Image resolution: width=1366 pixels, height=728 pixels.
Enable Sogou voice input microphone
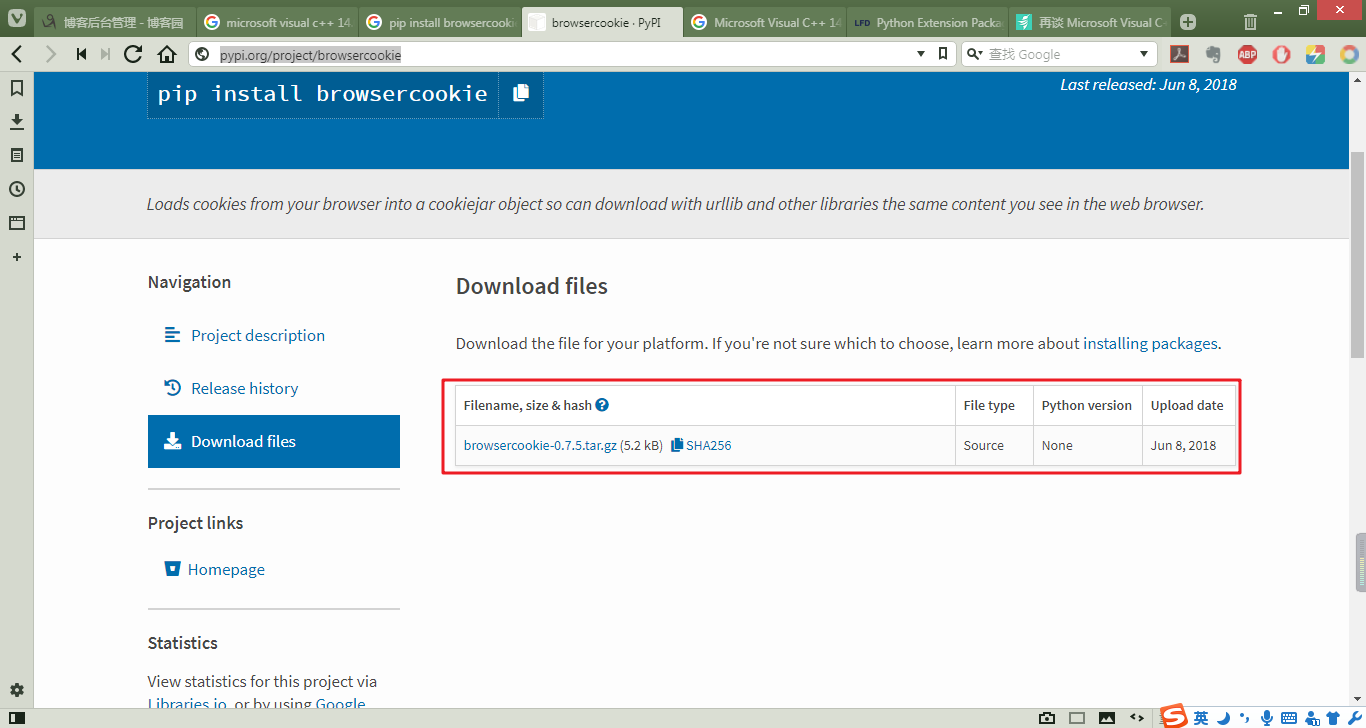1267,717
